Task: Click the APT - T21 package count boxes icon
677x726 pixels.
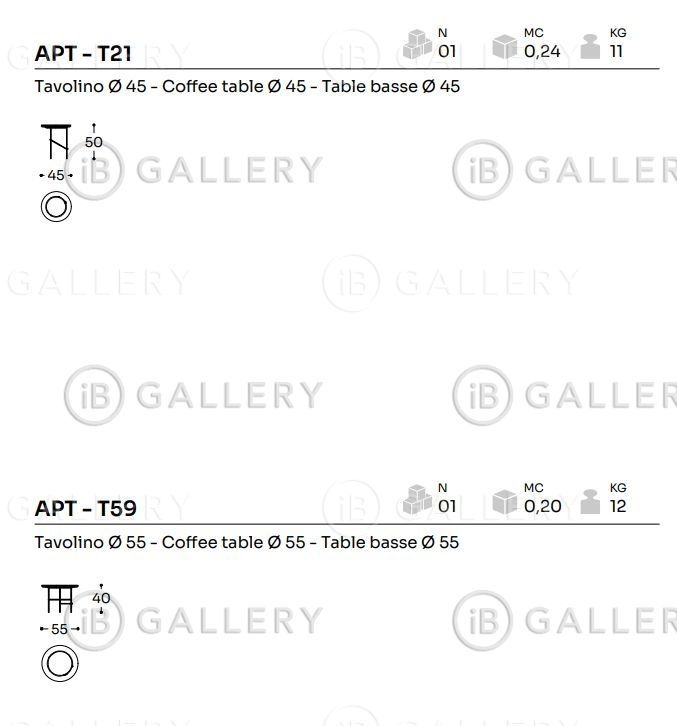Action: 417,44
